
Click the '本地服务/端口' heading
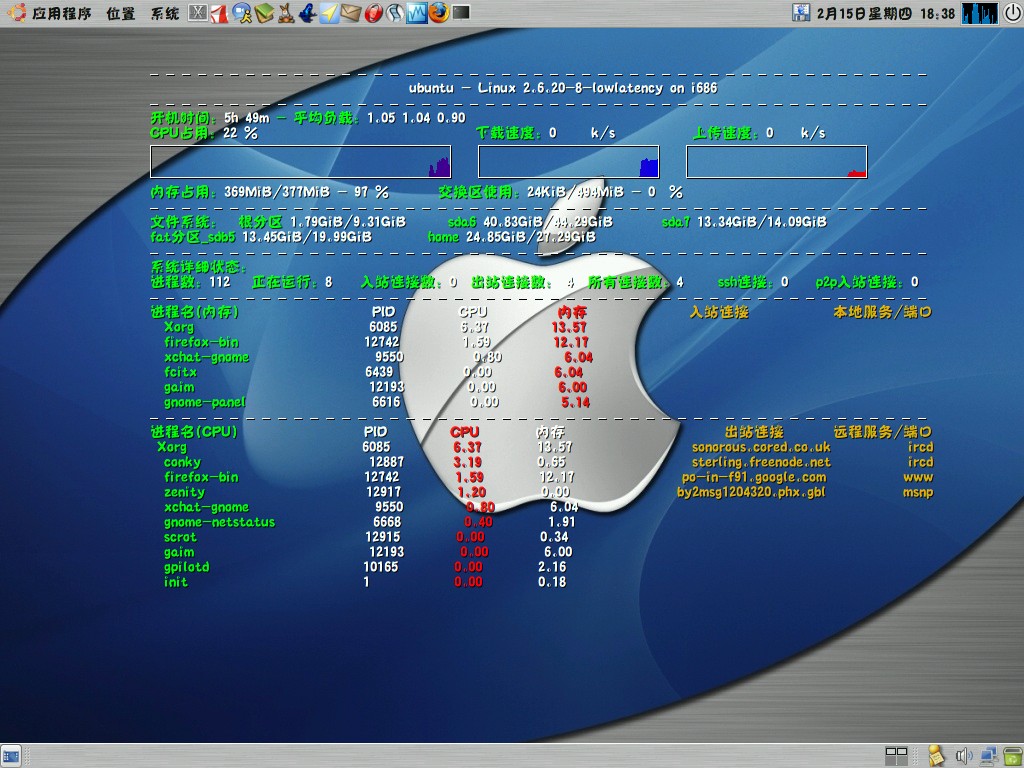click(882, 312)
